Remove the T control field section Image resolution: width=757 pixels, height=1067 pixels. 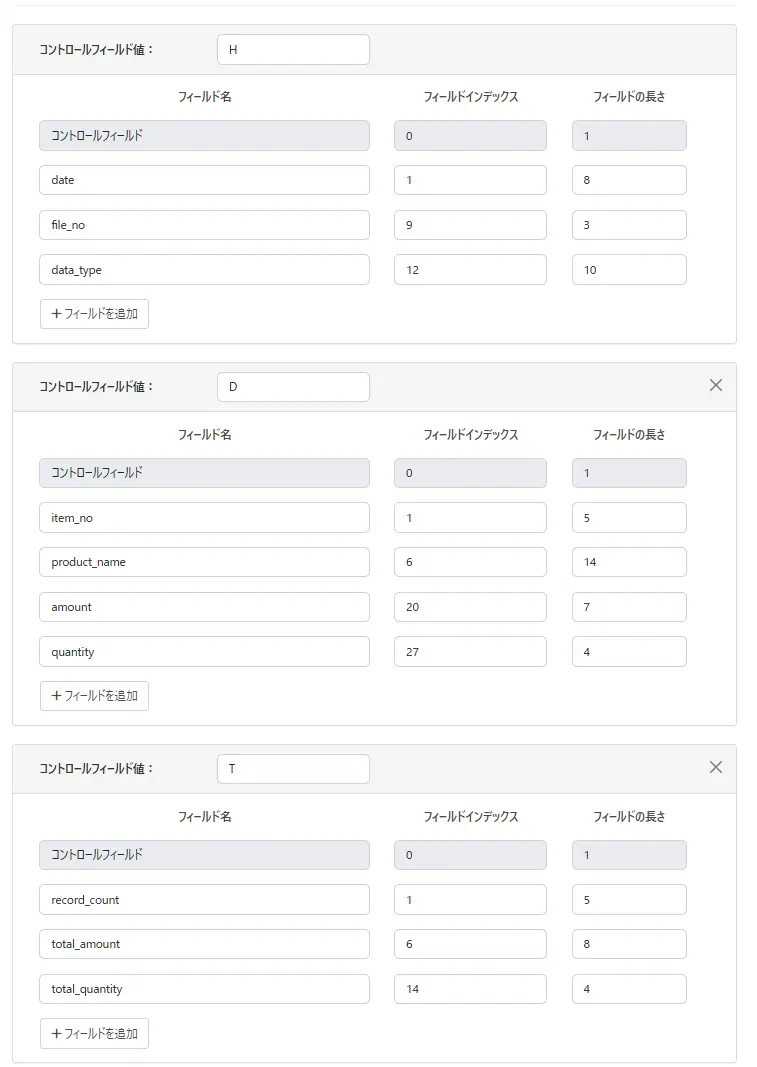pos(715,767)
